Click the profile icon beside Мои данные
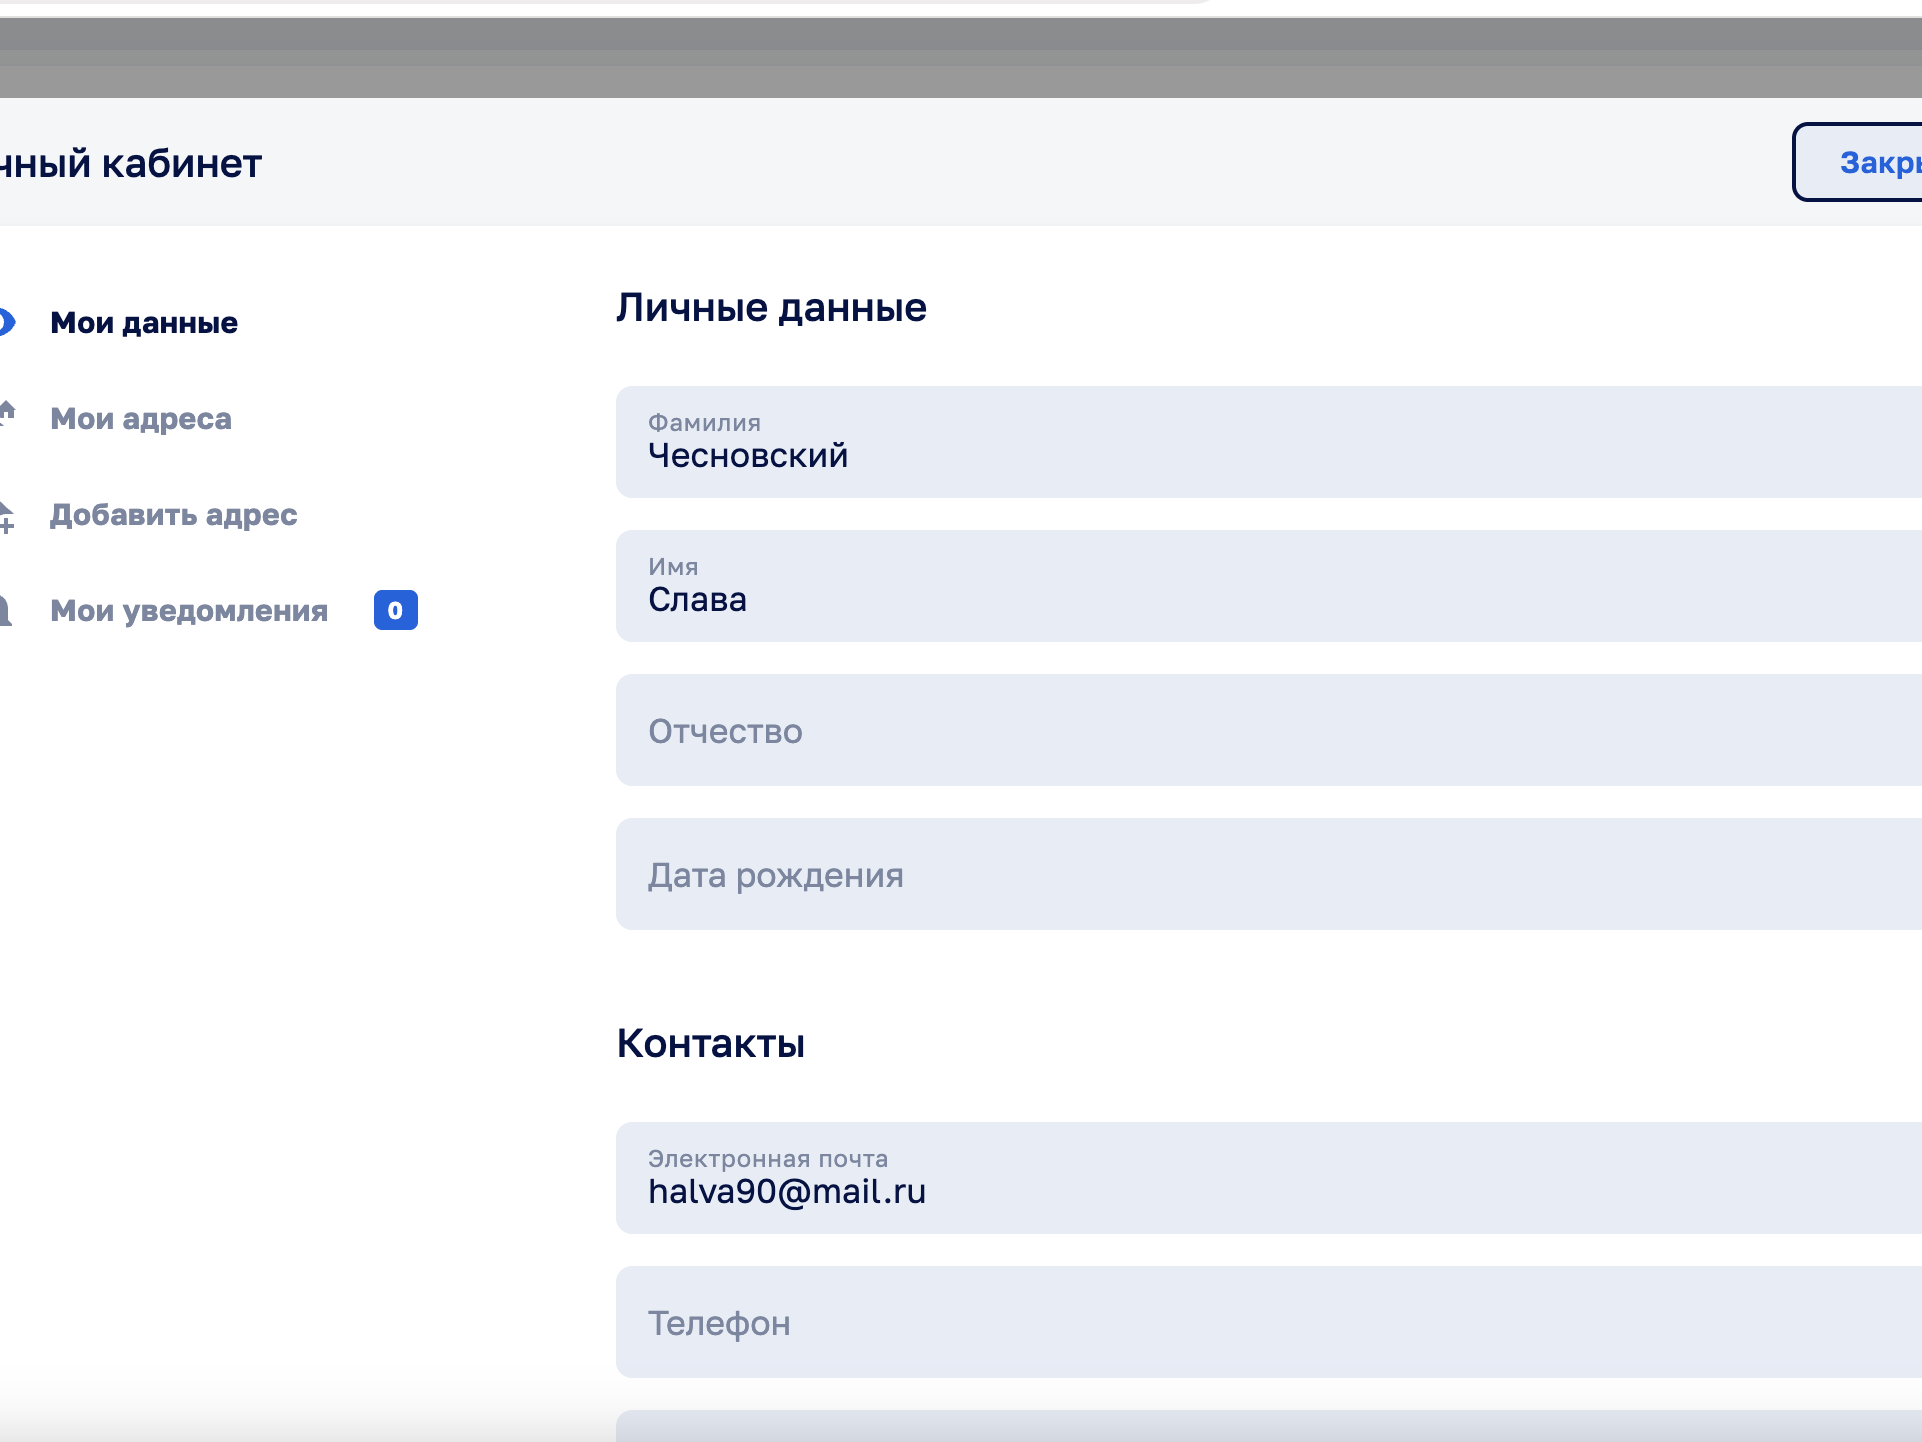The width and height of the screenshot is (1922, 1442). point(6,322)
